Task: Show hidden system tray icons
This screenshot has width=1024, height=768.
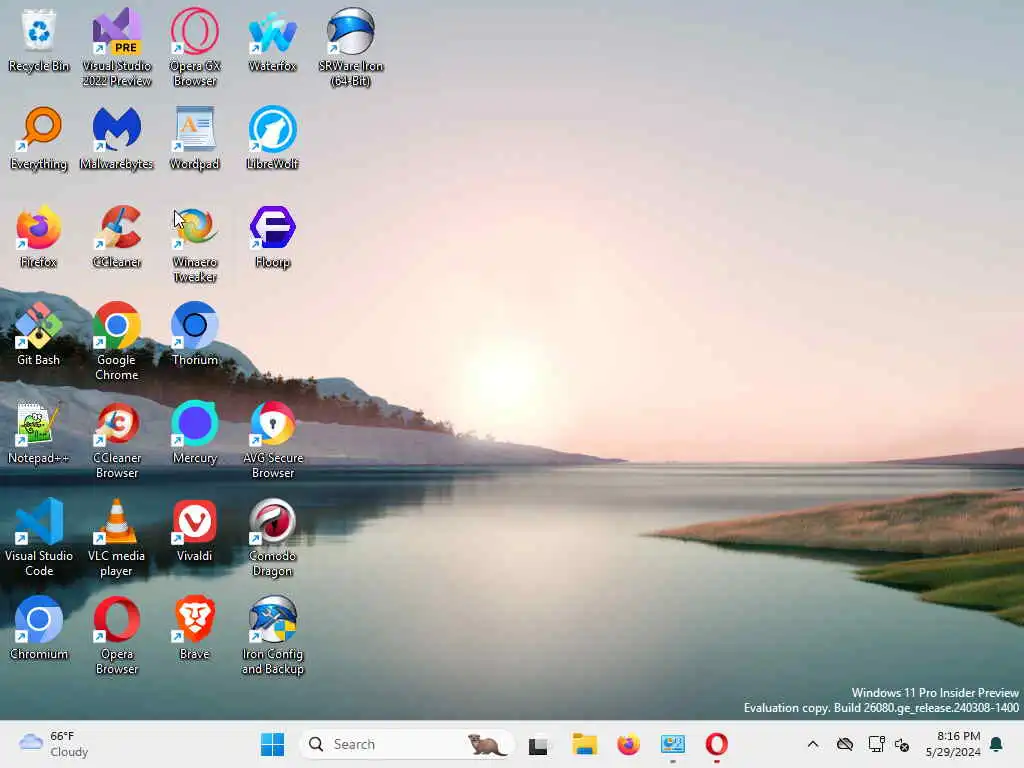Action: 812,744
